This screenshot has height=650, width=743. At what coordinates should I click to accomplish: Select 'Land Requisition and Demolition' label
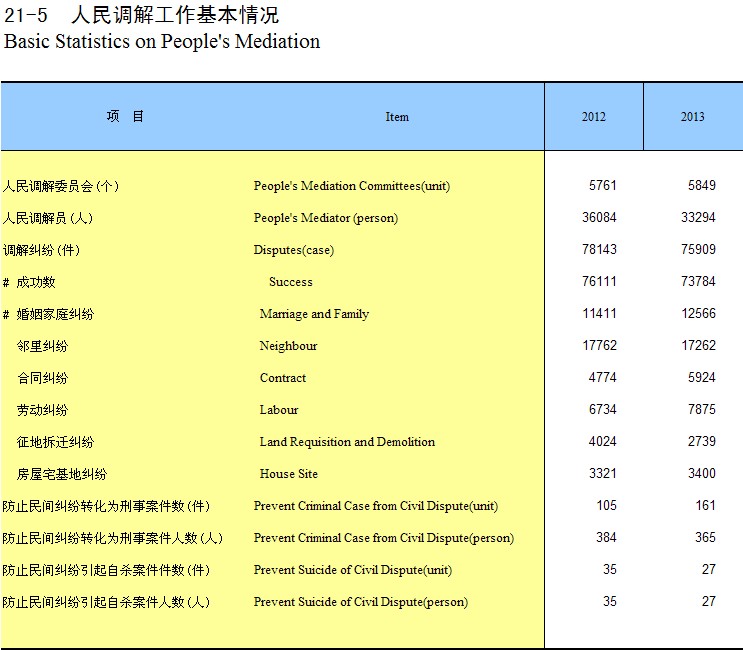[x=347, y=442]
